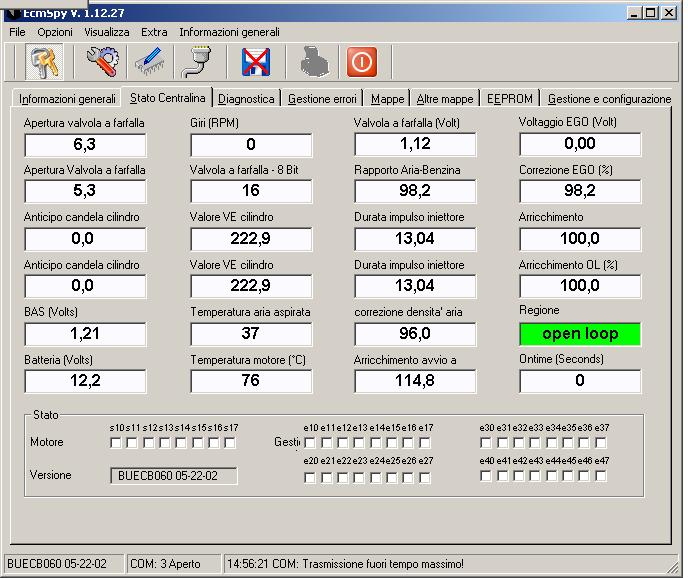Select the Stato Centralina tab
688x578 pixels.
click(167, 97)
